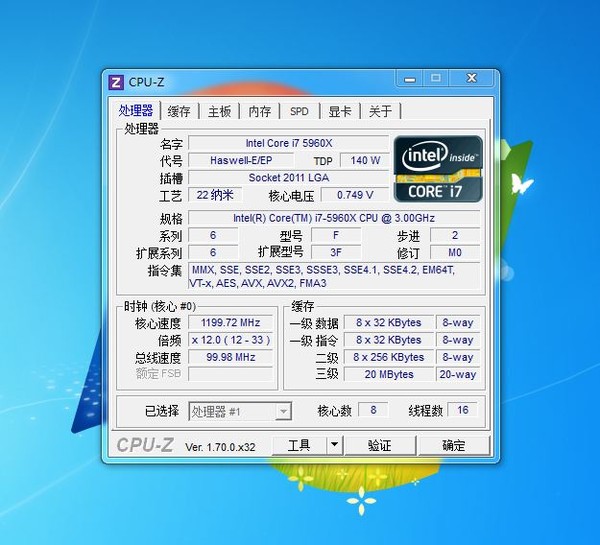Select the 处理器 tab
The width and height of the screenshot is (600, 545).
[x=136, y=110]
